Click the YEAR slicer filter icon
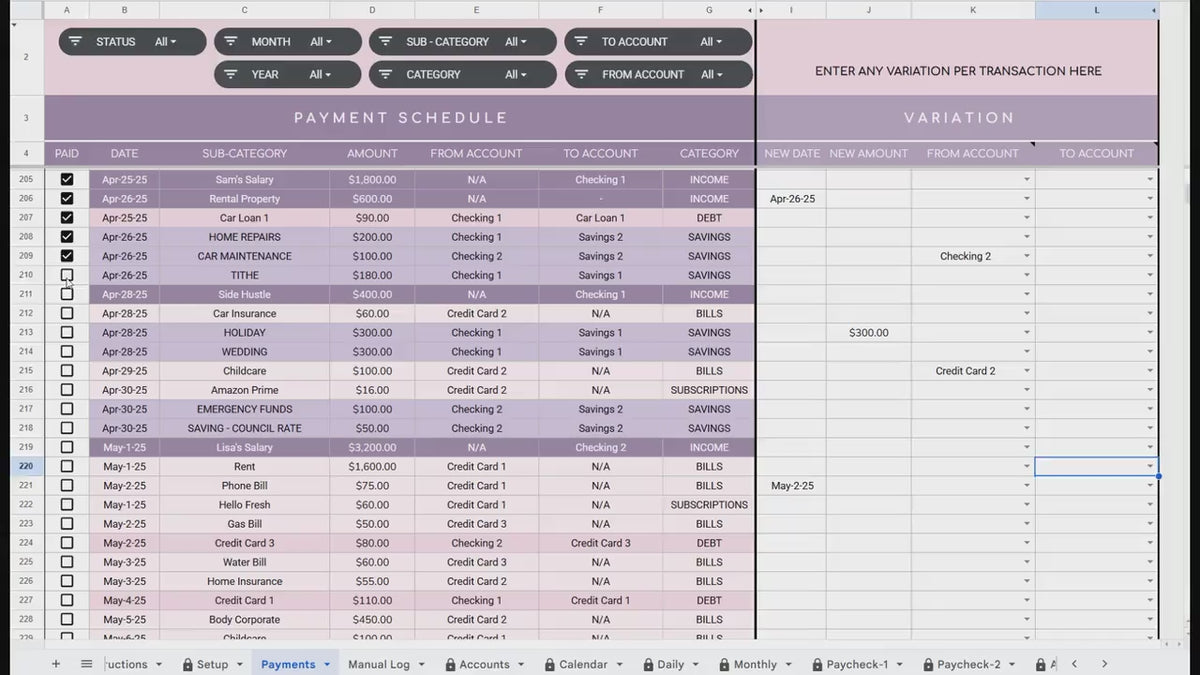Viewport: 1200px width, 675px height. click(231, 74)
